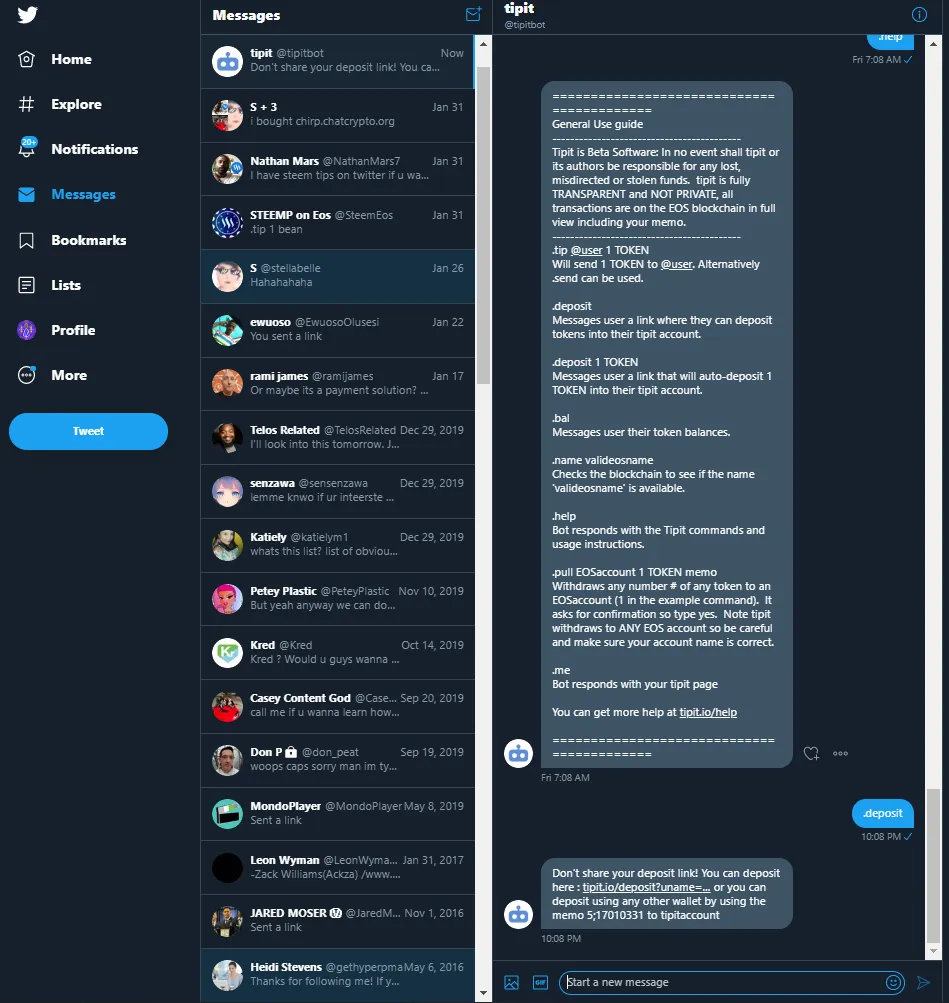Open more options dots beside help message
The width and height of the screenshot is (949, 1003).
click(x=840, y=753)
